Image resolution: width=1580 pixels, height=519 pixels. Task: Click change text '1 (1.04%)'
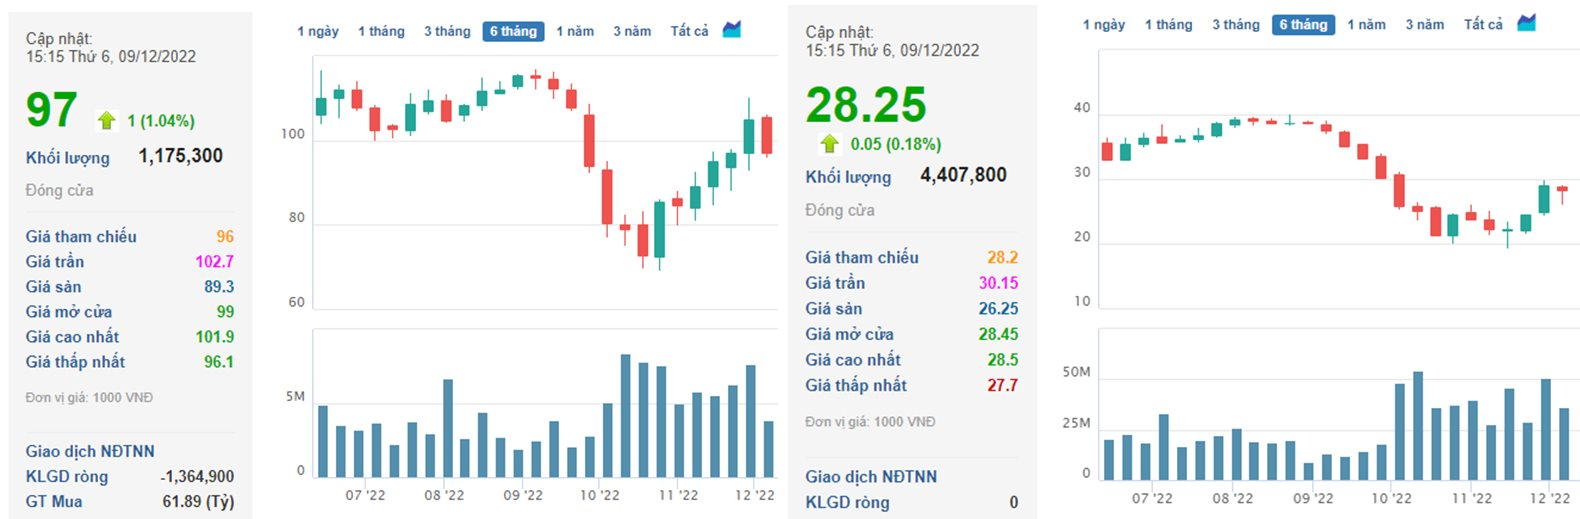(x=161, y=121)
